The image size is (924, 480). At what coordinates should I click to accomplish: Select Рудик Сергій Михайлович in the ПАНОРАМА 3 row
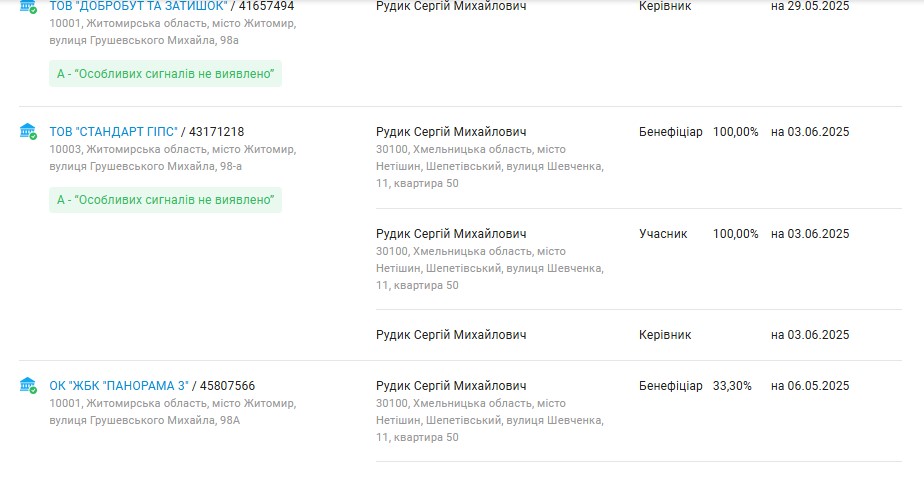point(451,386)
